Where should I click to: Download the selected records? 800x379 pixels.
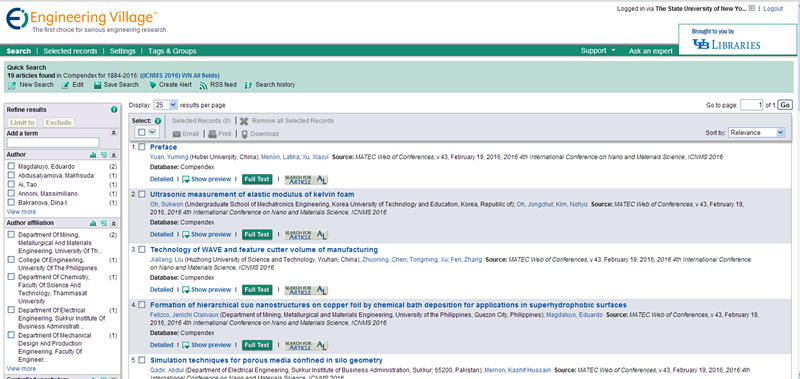260,134
